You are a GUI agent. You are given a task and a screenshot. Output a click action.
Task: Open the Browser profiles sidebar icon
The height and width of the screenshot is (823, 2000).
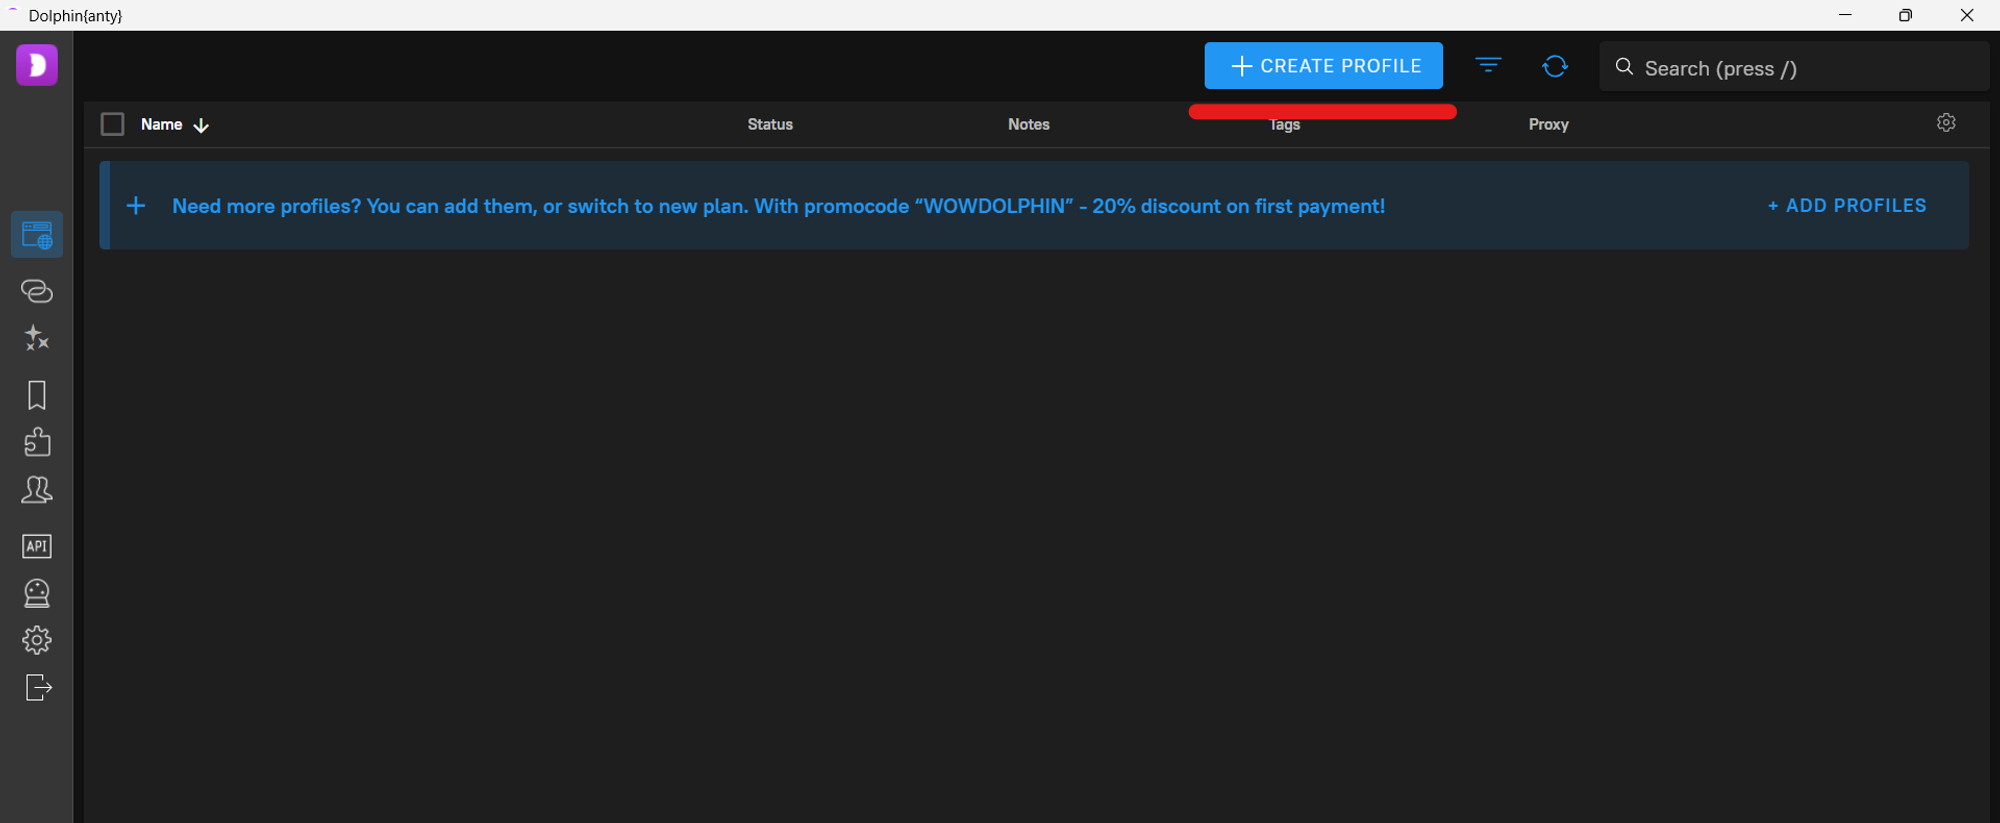[37, 235]
